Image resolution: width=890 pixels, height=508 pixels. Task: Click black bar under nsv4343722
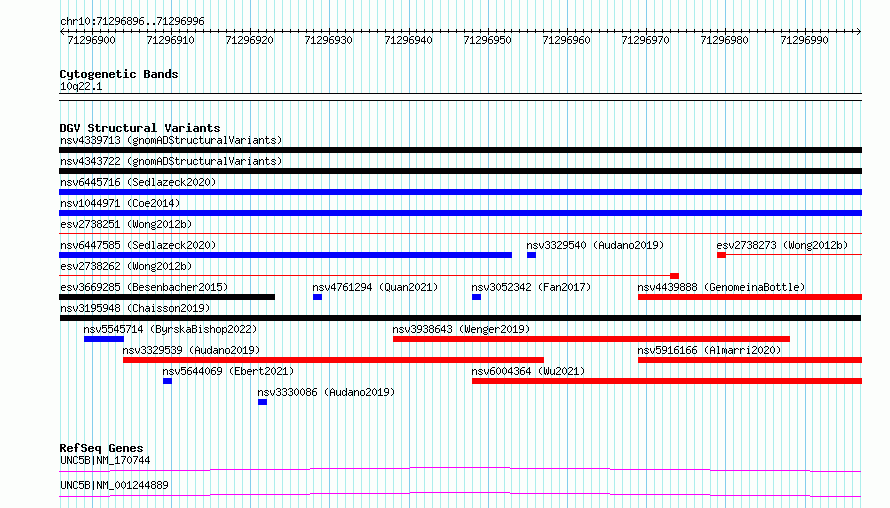pyautogui.click(x=460, y=171)
